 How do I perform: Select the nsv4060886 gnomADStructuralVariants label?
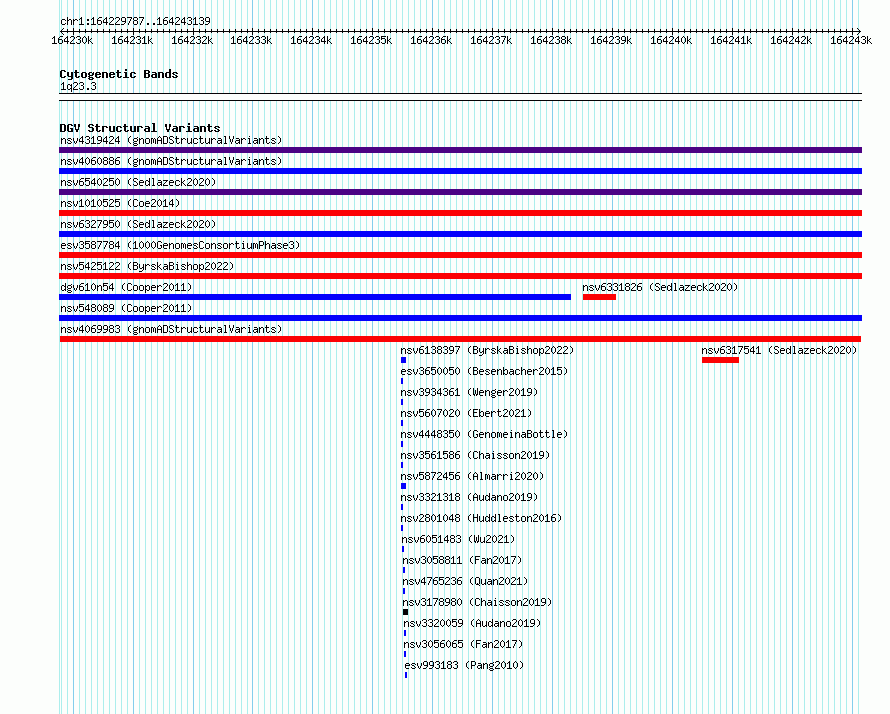171,161
